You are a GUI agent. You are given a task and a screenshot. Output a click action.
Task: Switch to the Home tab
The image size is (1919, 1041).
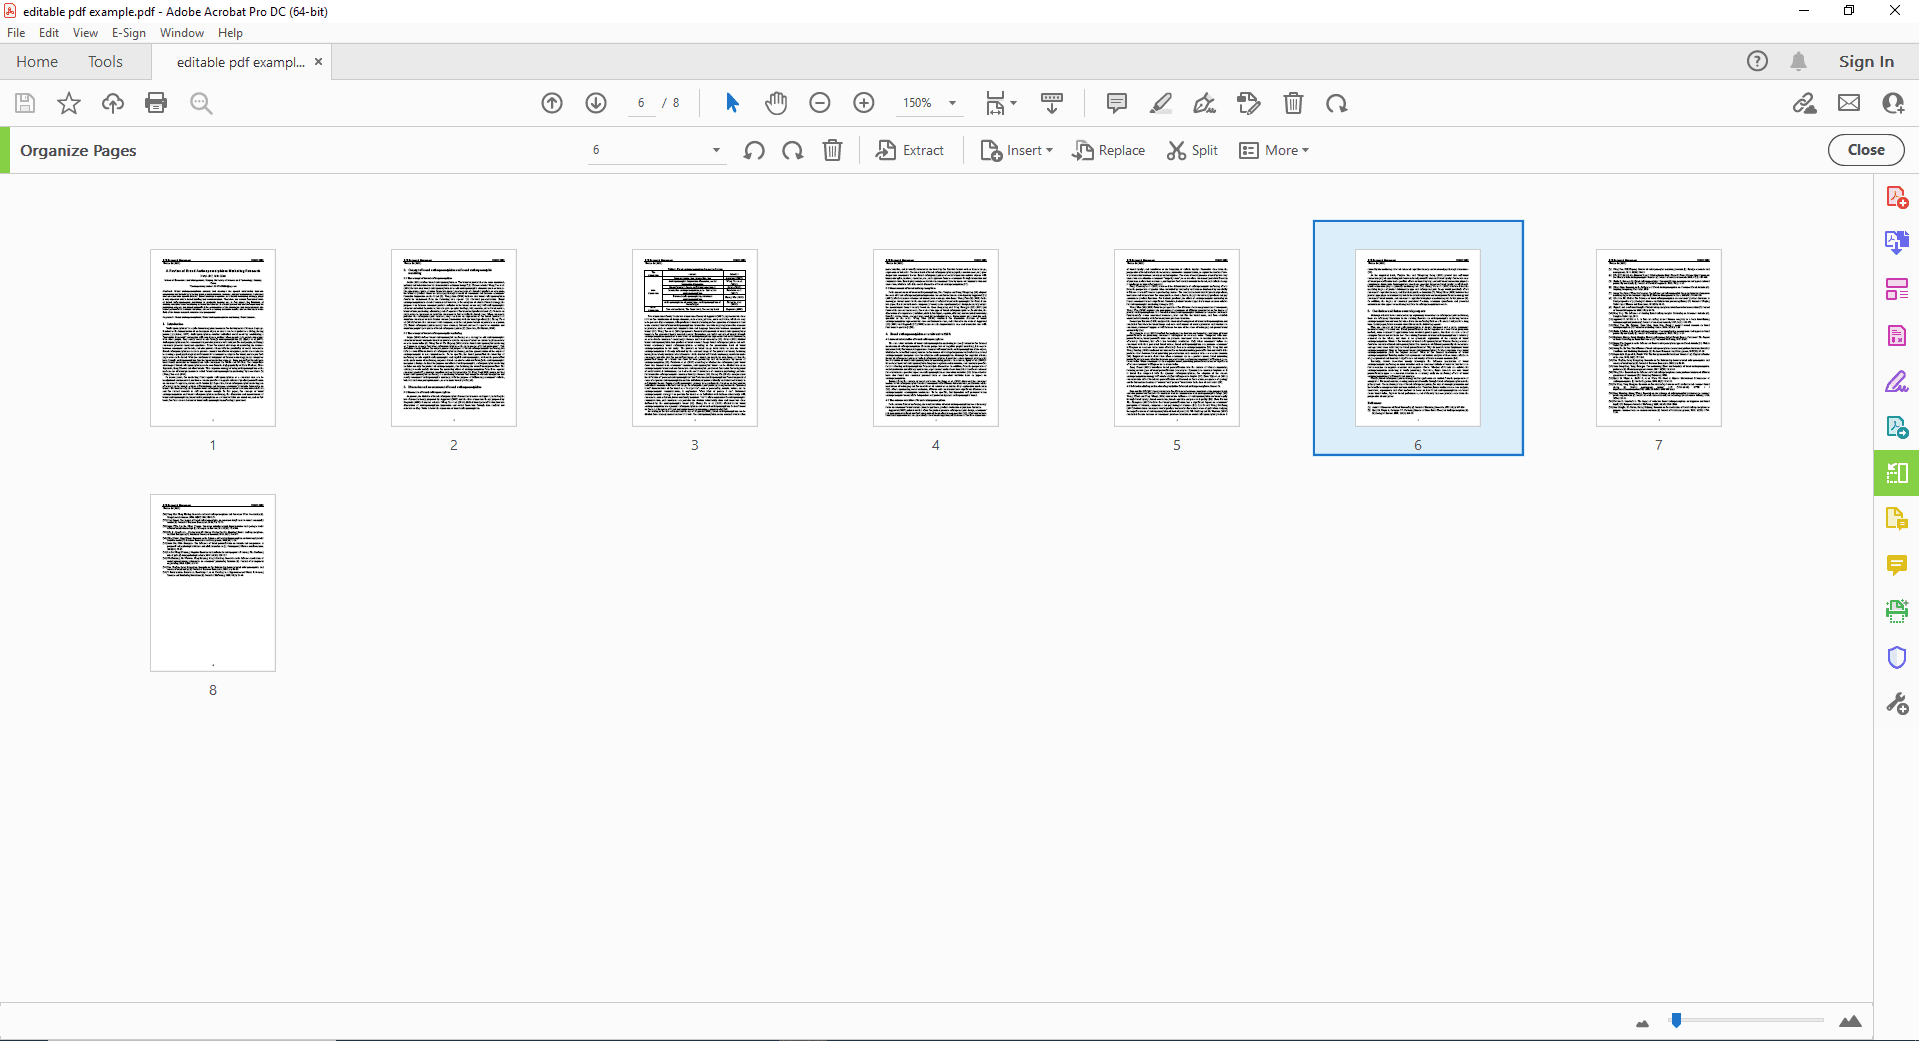[x=37, y=61]
